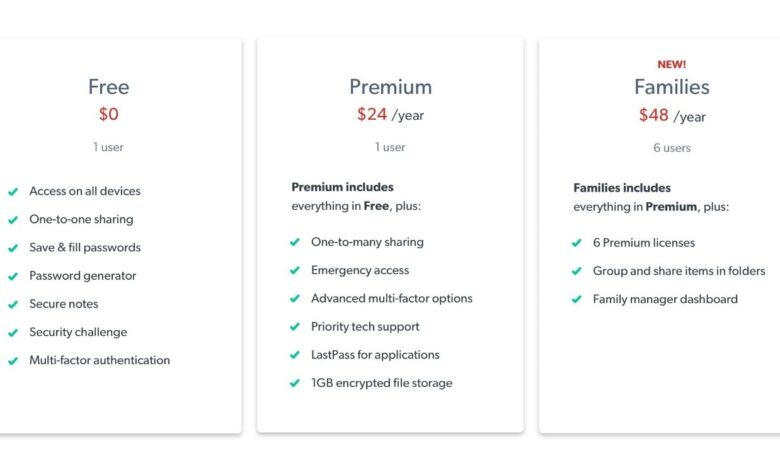Viewport: 780px width, 470px height.
Task: Click the Multi-factor authentication feature text
Action: (x=99, y=360)
